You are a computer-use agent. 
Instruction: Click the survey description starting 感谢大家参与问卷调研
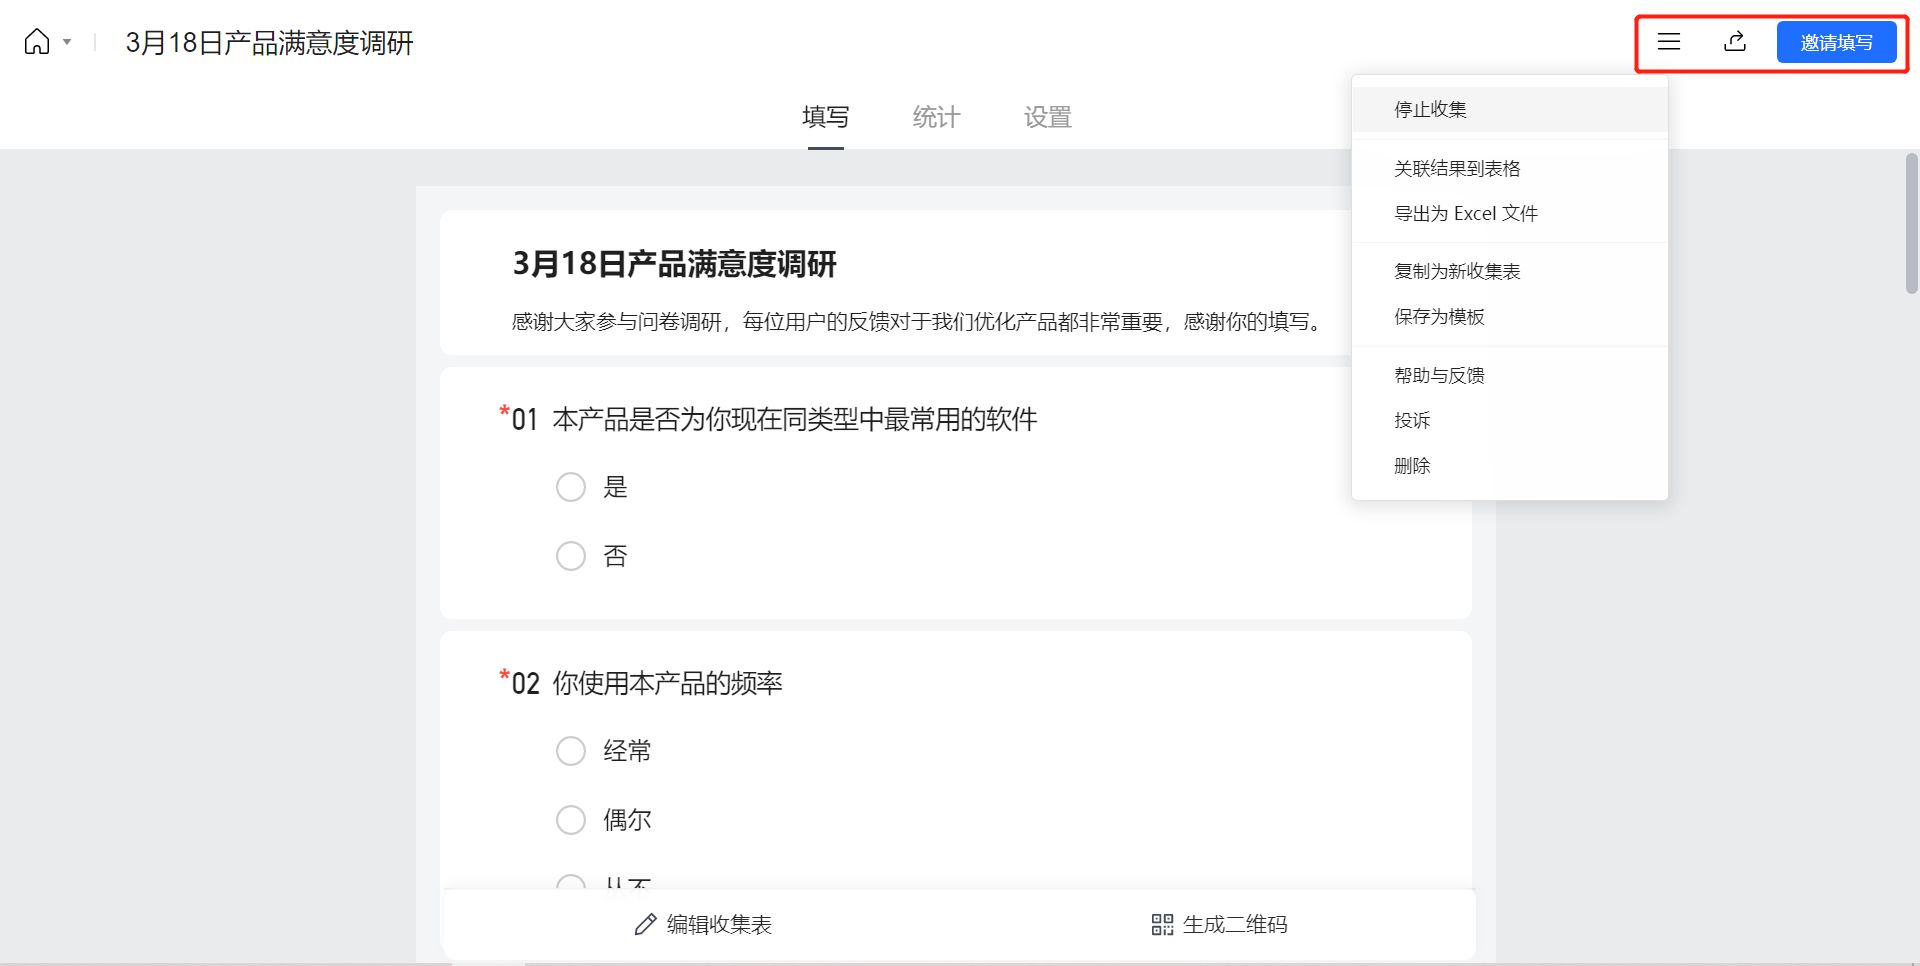point(919,321)
